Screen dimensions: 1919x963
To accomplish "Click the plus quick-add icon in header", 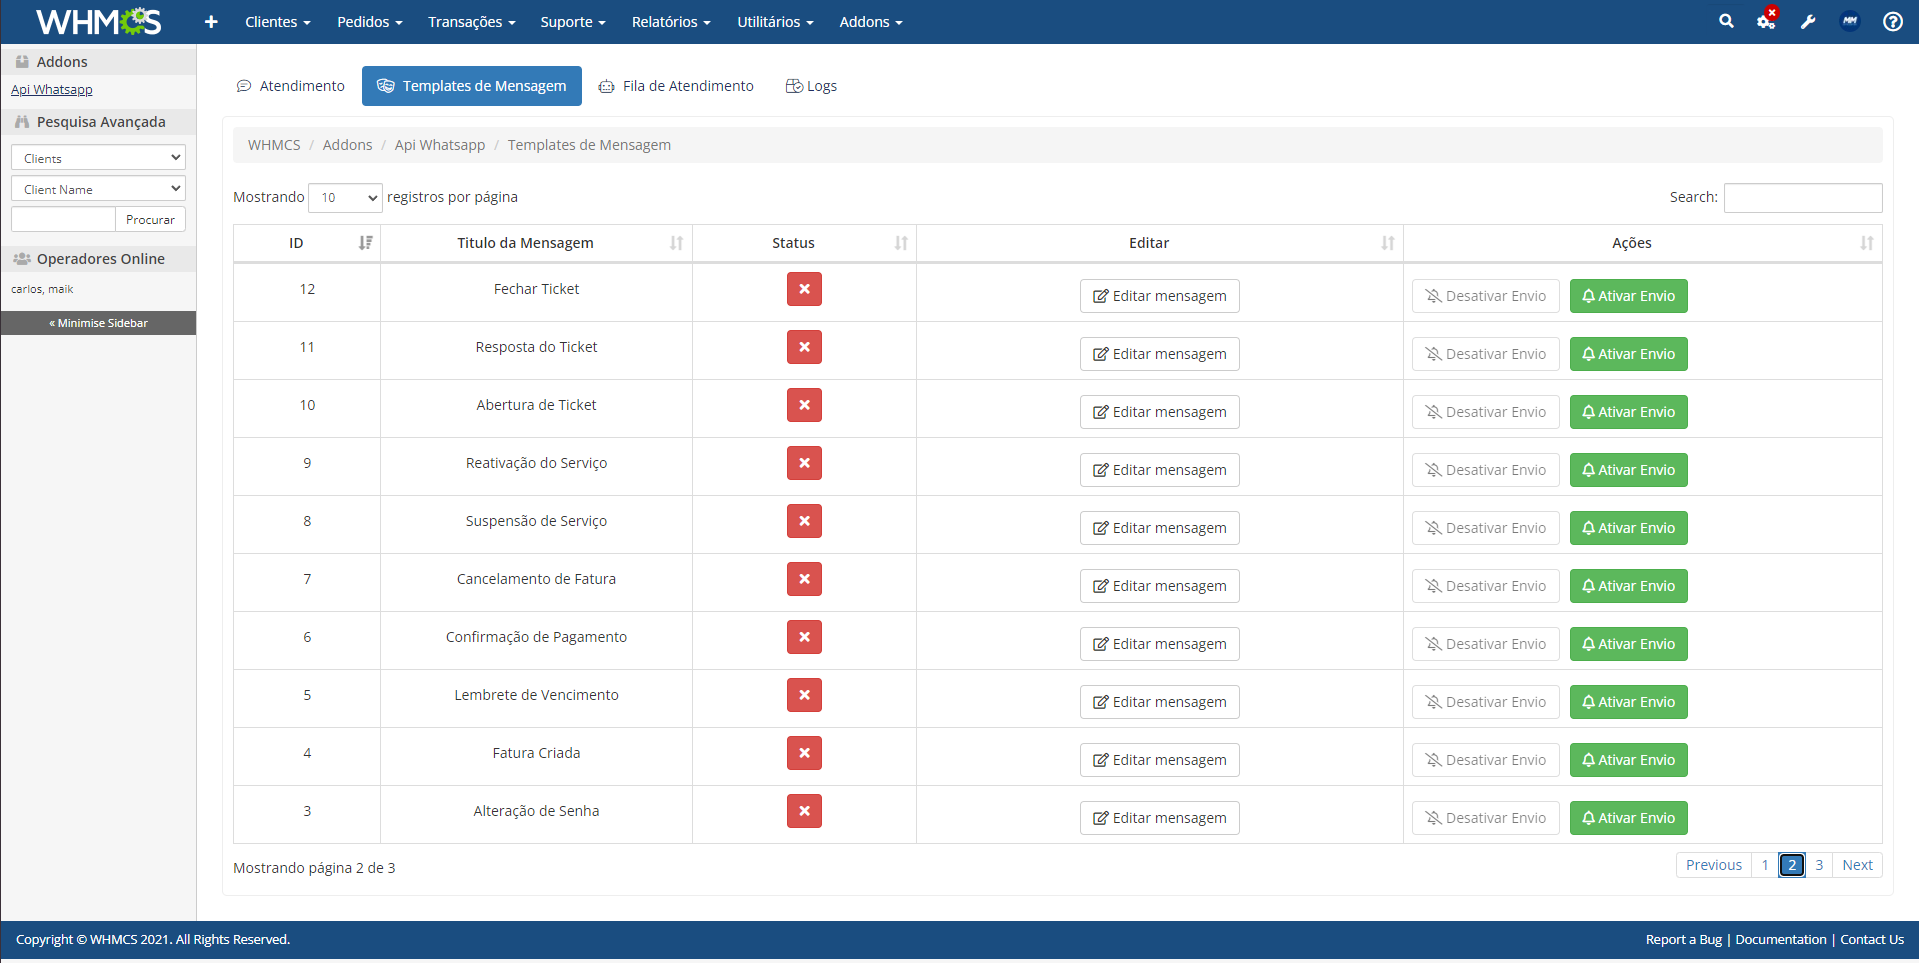I will point(211,21).
